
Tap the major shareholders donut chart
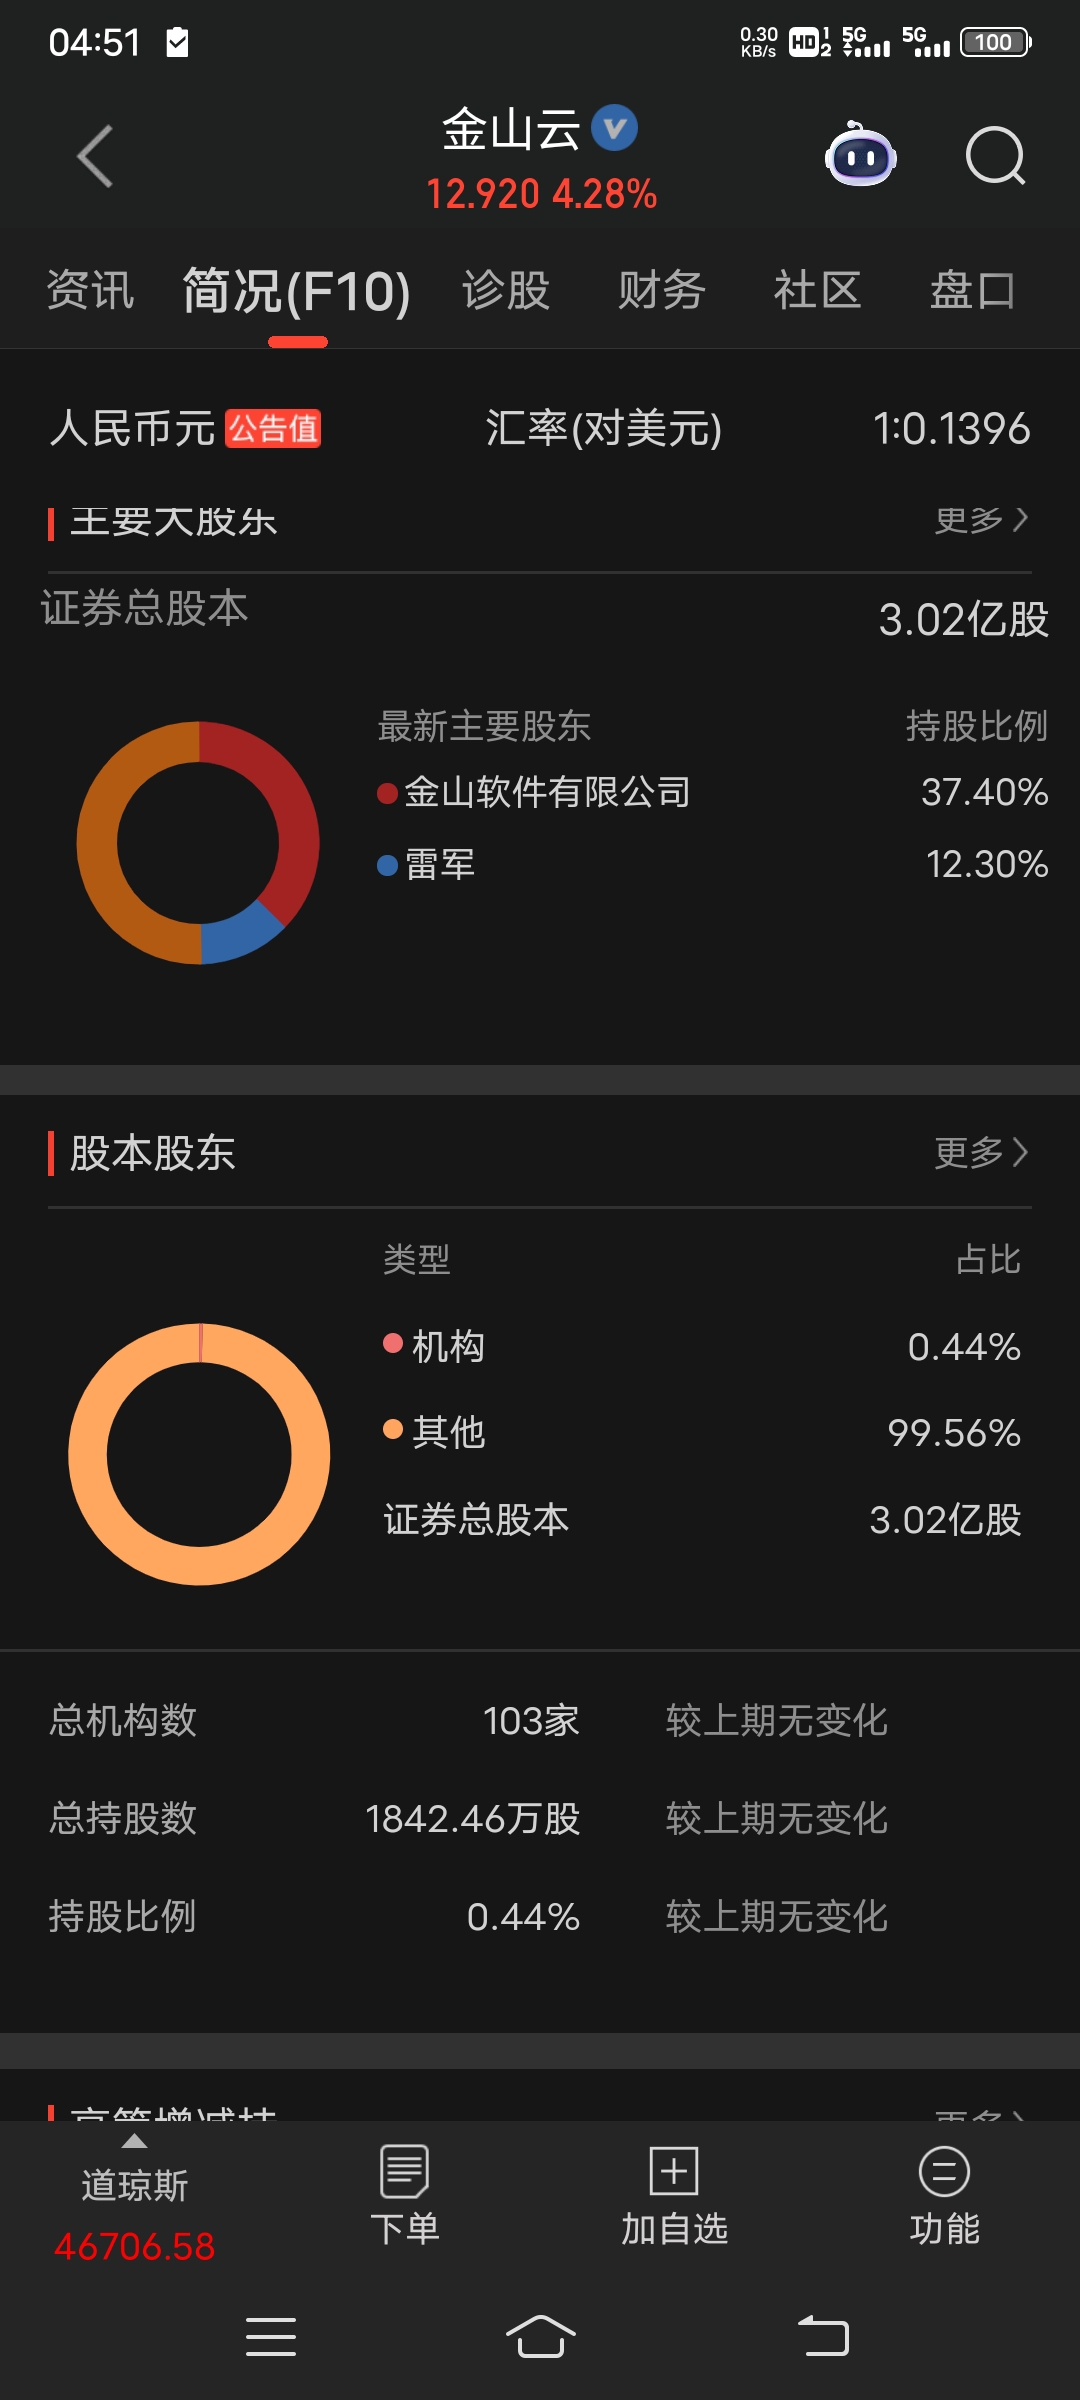pyautogui.click(x=198, y=843)
